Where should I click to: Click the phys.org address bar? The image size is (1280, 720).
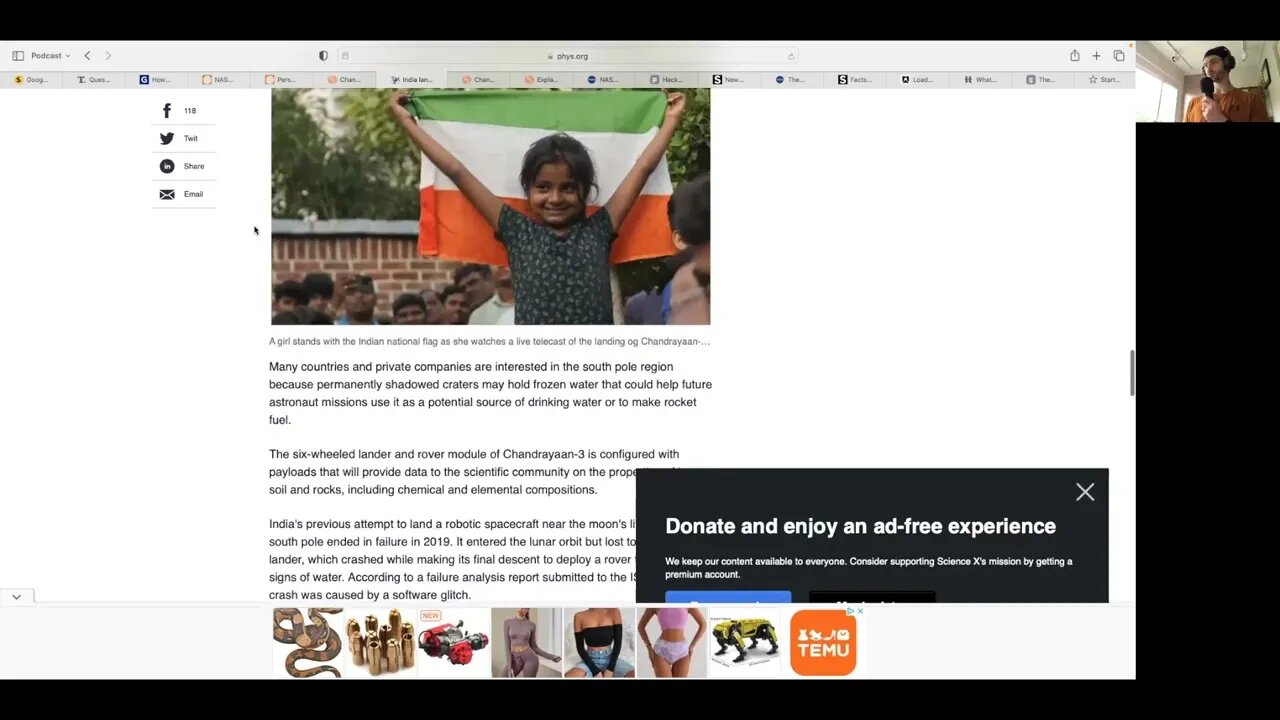(x=568, y=56)
